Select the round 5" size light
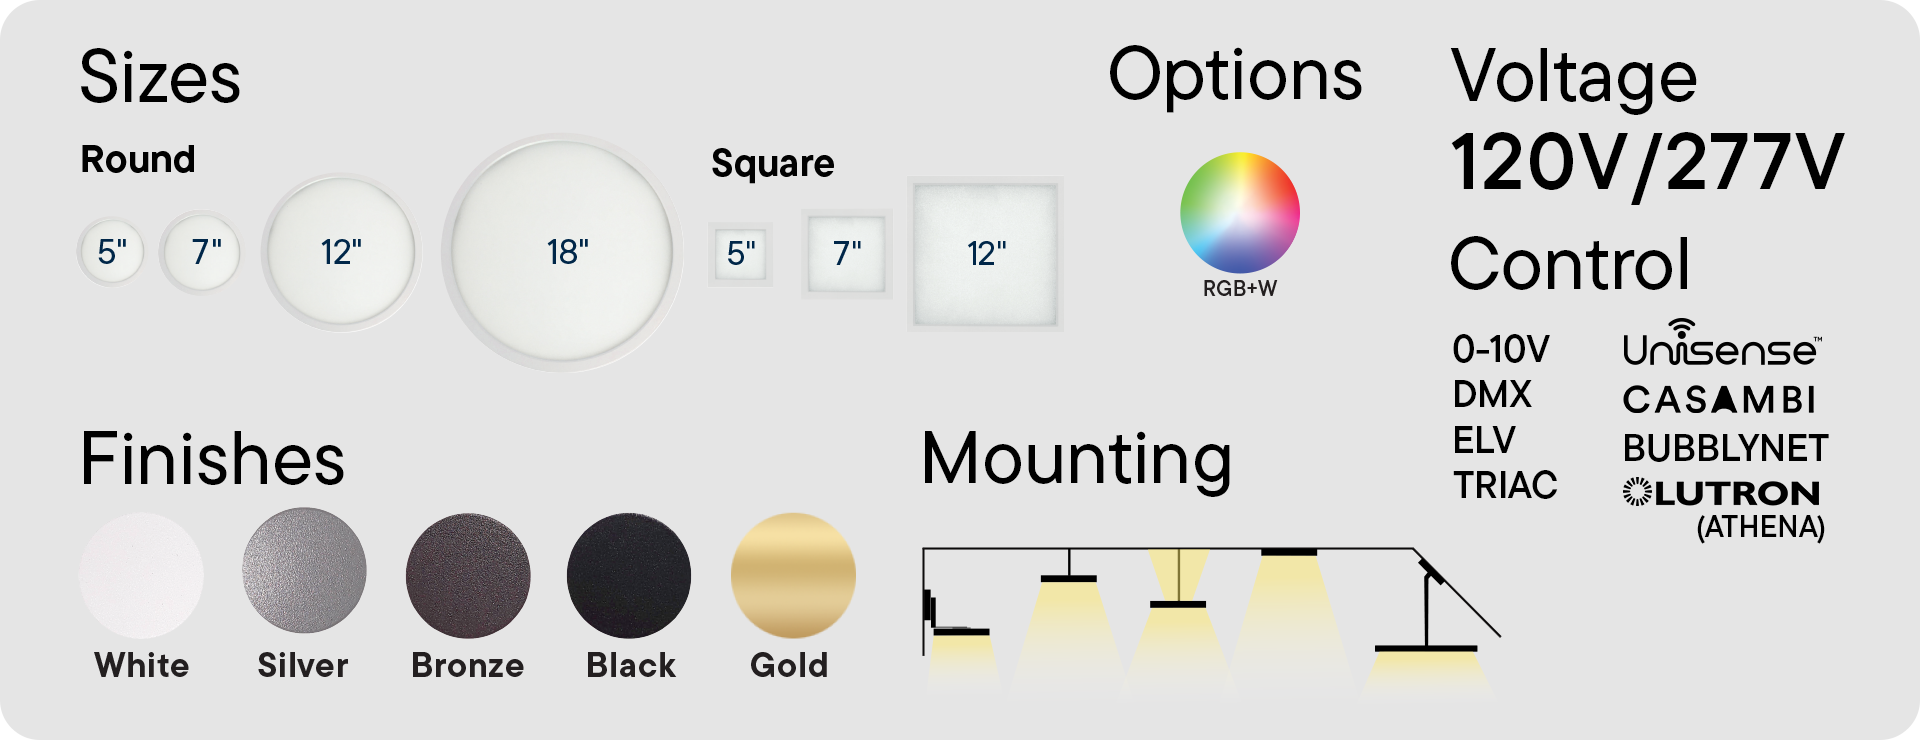1920x740 pixels. 111,252
